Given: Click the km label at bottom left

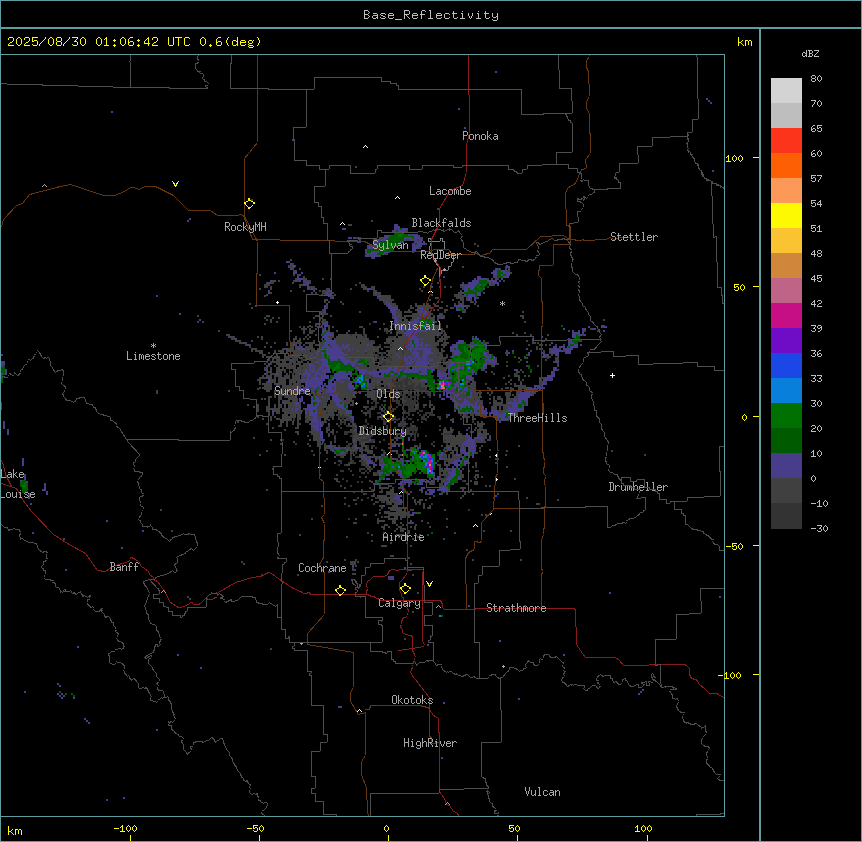Looking at the screenshot, I should (x=15, y=830).
